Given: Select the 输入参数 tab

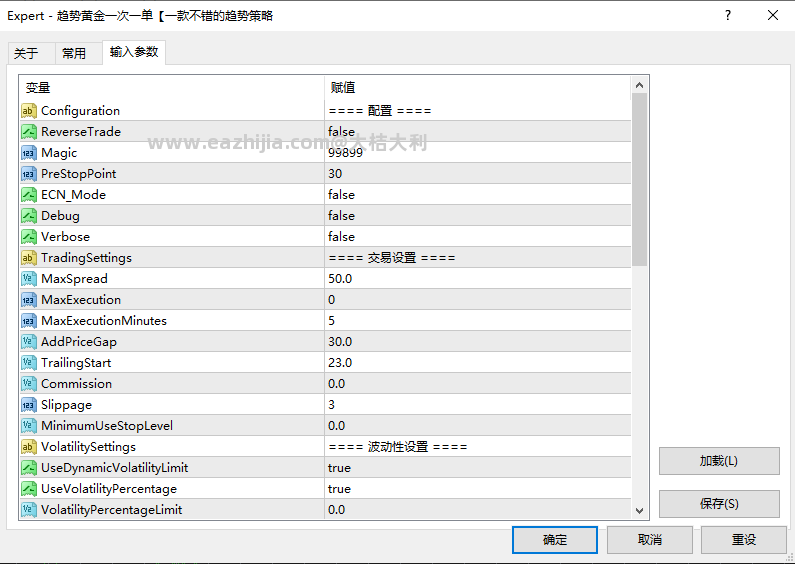Looking at the screenshot, I should click(134, 52).
